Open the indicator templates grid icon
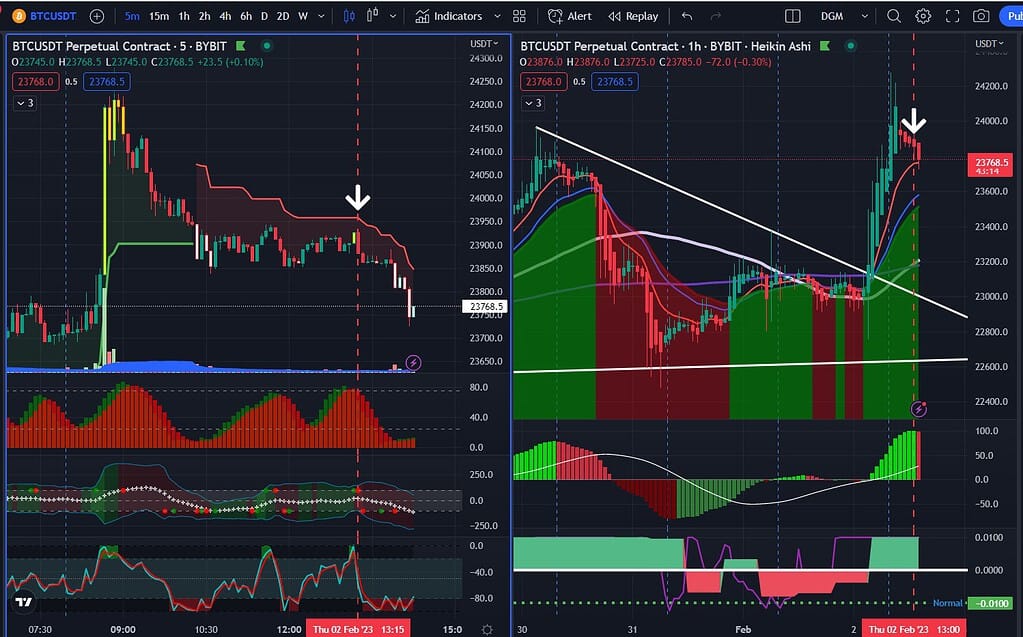This screenshot has width=1023, height=637. tap(519, 16)
